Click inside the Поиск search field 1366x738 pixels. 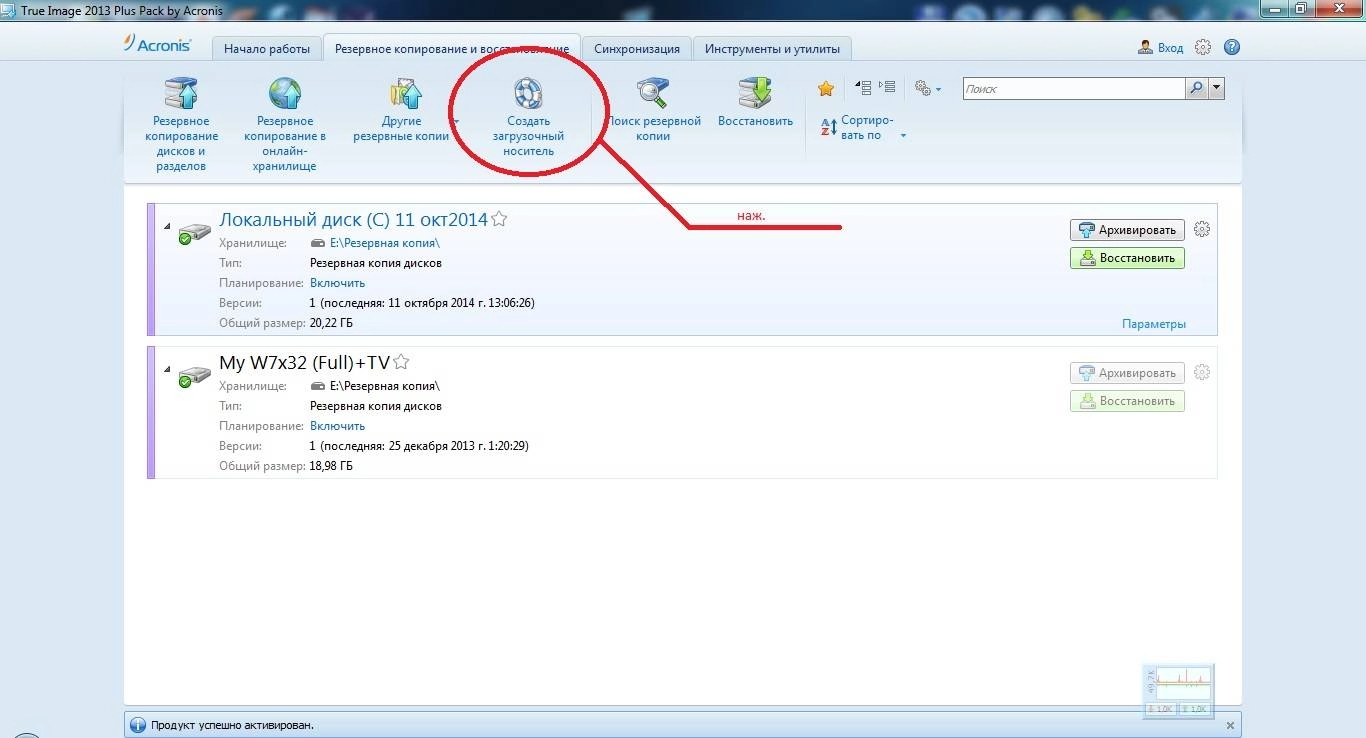pyautogui.click(x=1074, y=89)
